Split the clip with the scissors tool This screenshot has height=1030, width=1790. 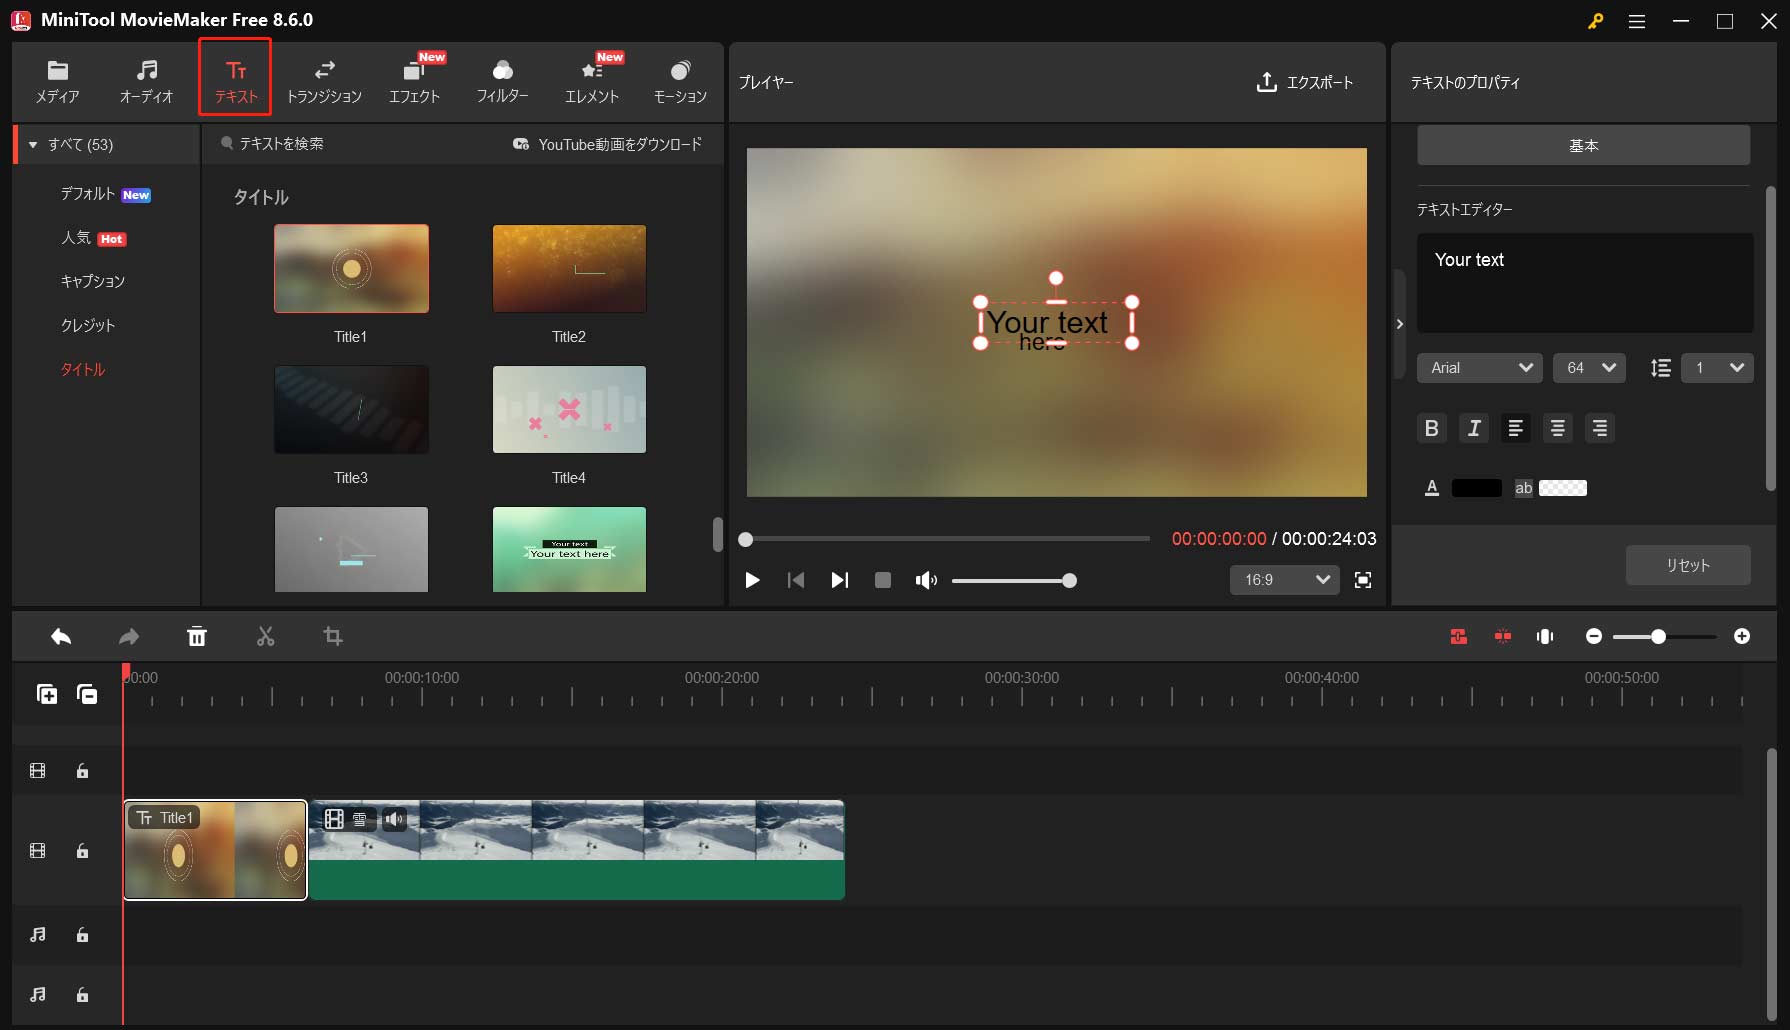(265, 636)
